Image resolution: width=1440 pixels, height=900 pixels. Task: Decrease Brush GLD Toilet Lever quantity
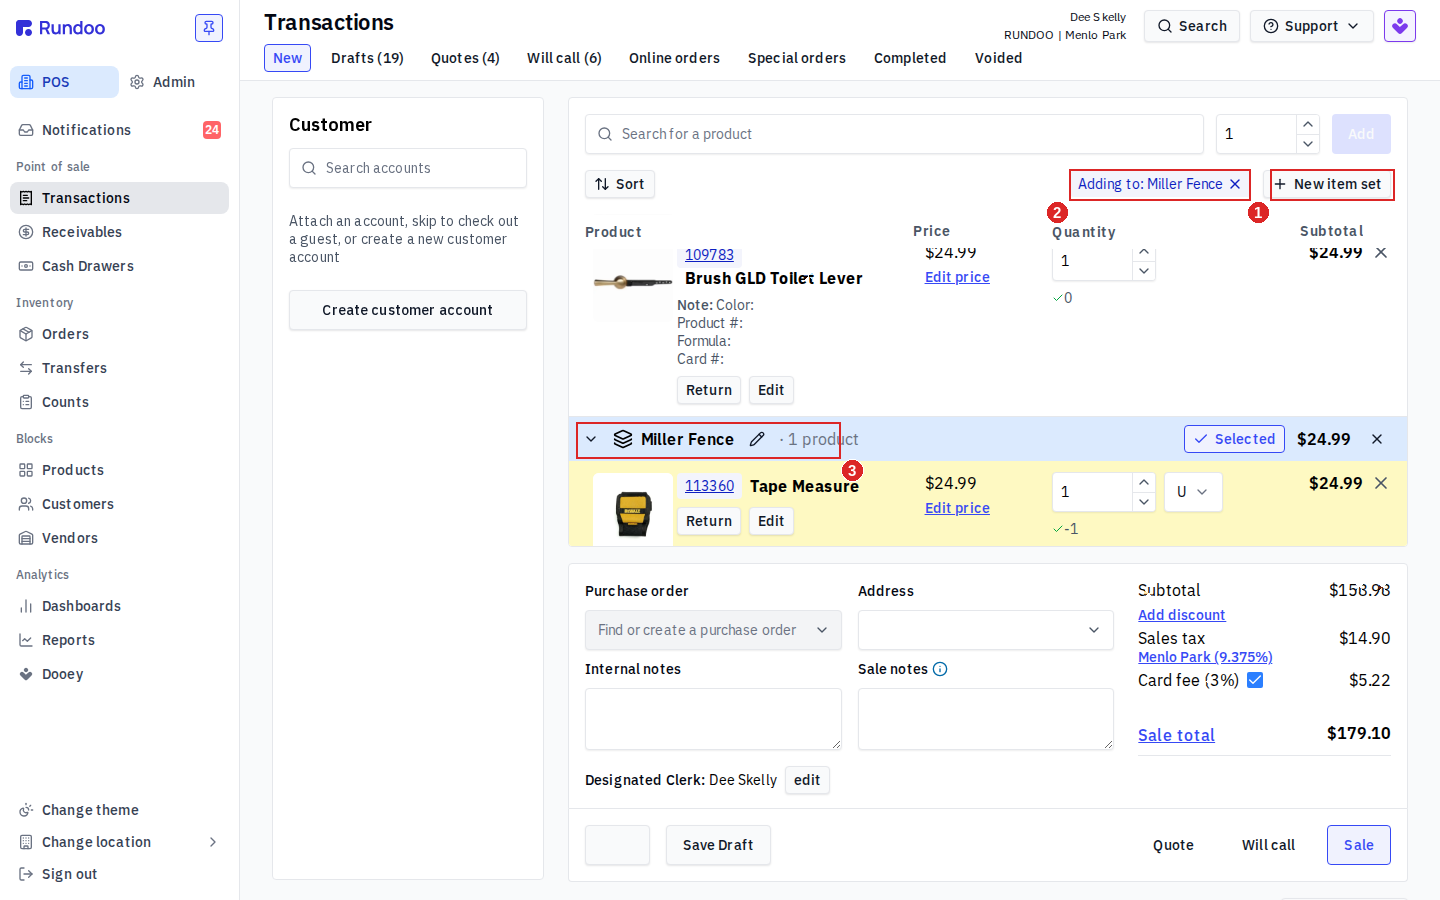(1144, 271)
